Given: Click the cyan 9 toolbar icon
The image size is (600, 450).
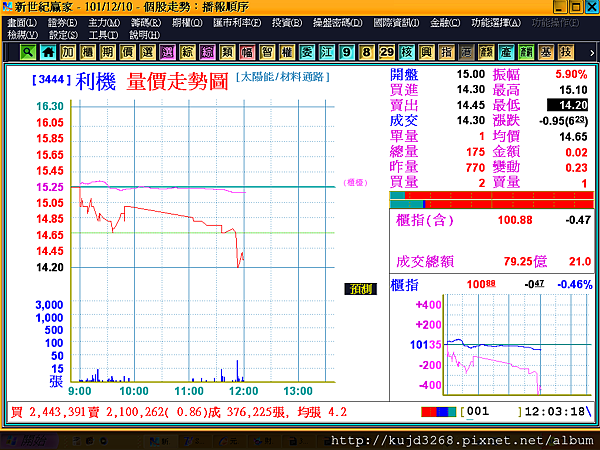Looking at the screenshot, I should point(346,52).
